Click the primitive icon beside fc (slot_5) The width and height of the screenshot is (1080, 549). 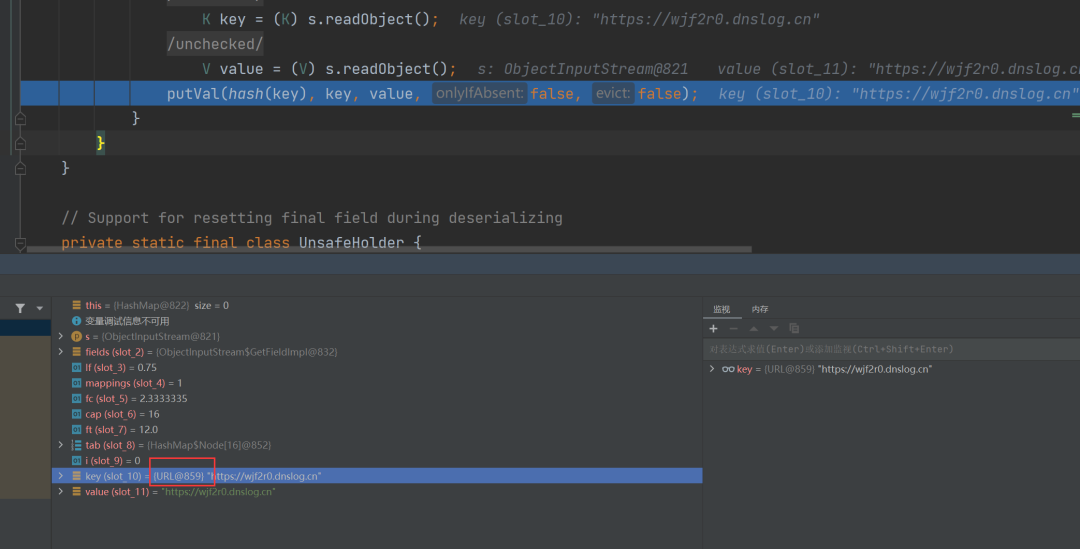tap(76, 398)
